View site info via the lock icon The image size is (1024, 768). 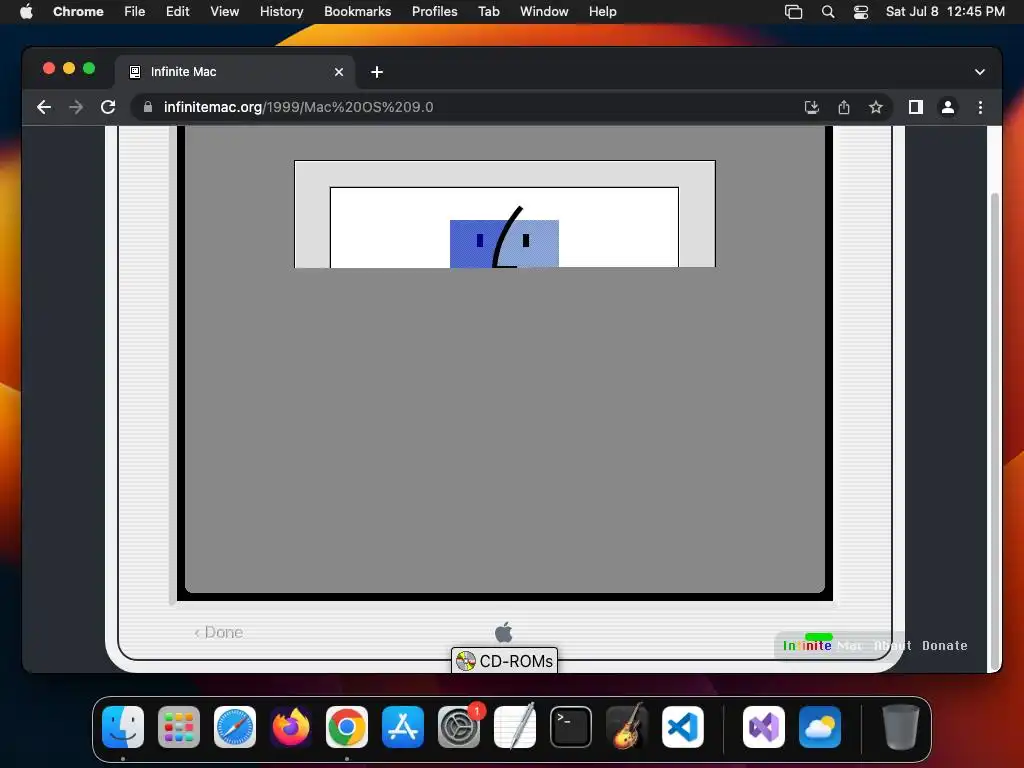pyautogui.click(x=148, y=107)
